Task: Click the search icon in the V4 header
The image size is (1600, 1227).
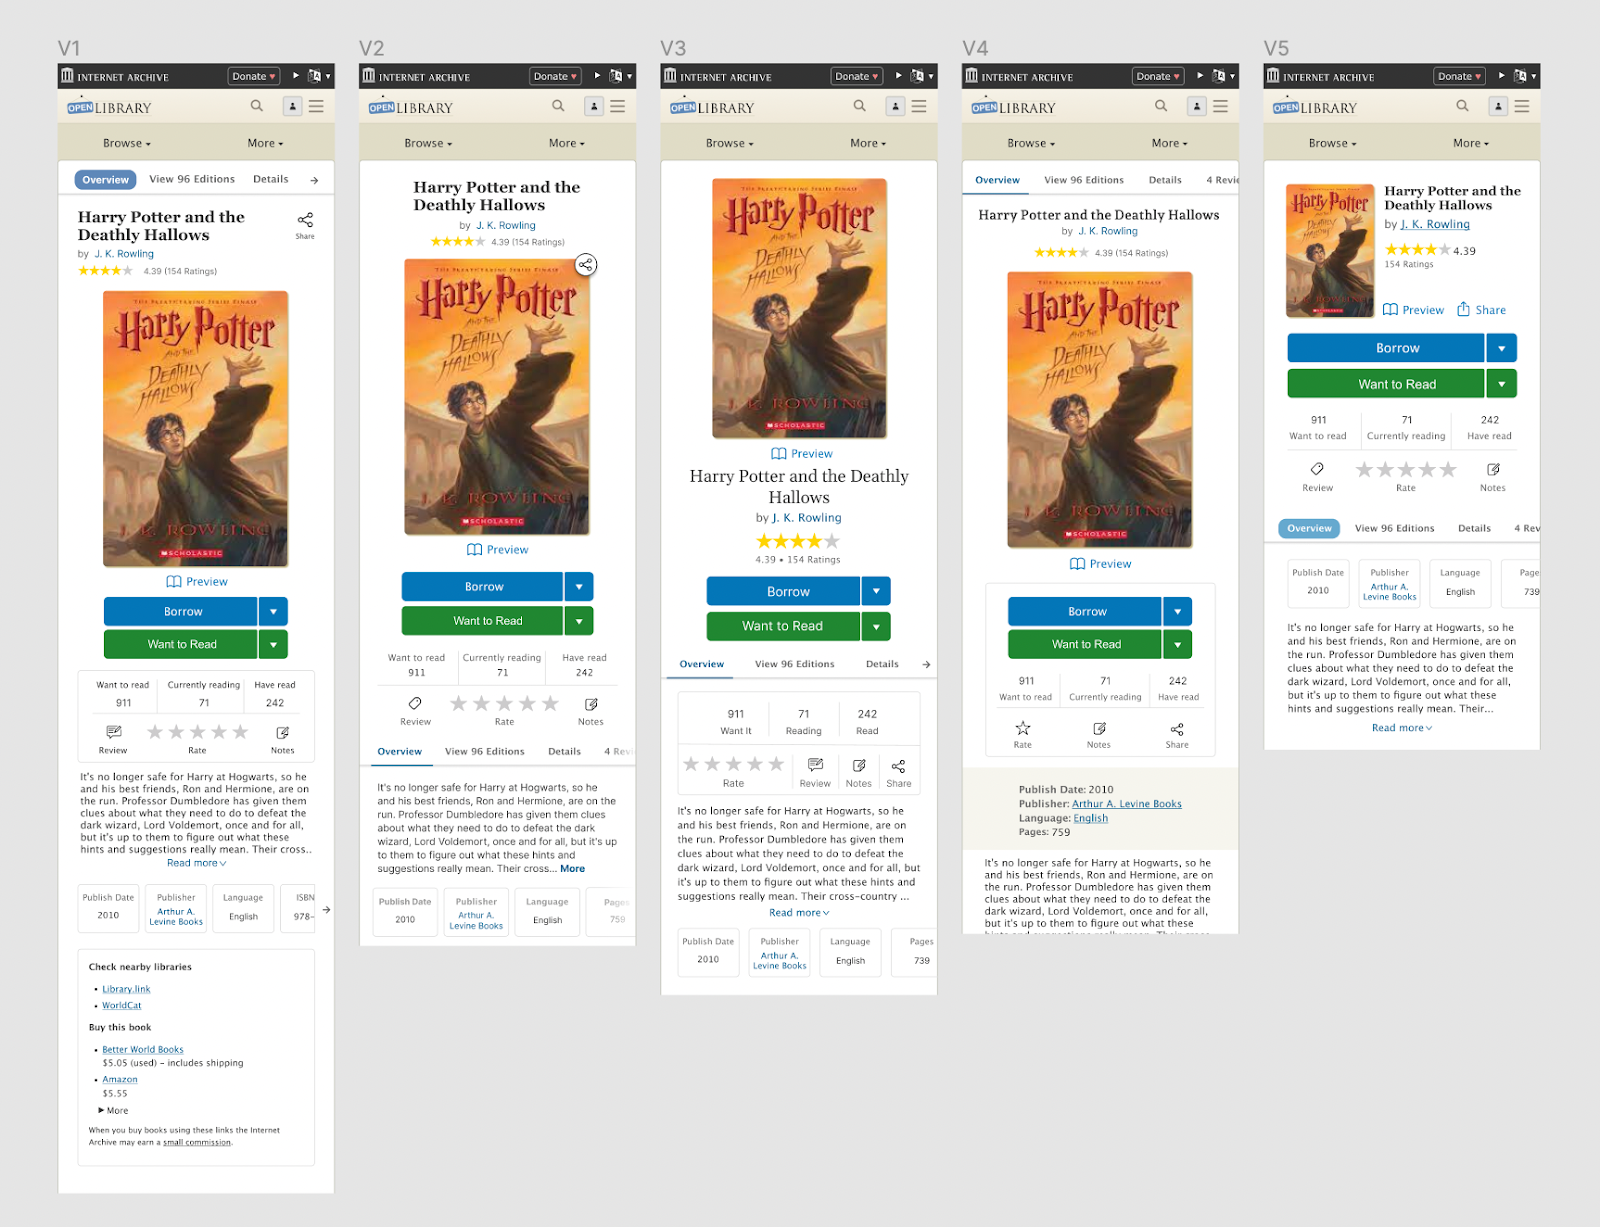Action: [x=1161, y=106]
